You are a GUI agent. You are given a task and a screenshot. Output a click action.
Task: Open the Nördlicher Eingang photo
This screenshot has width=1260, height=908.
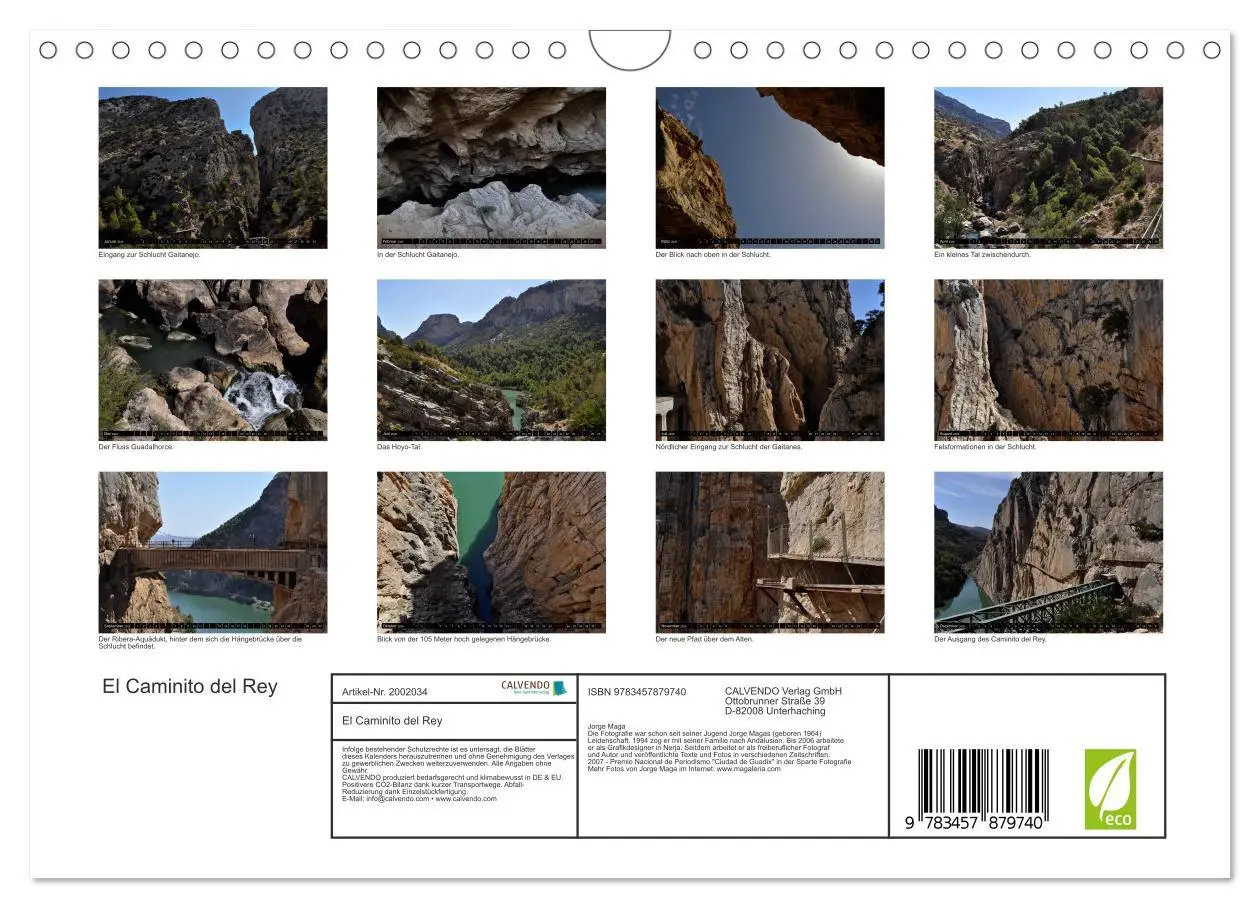click(770, 360)
